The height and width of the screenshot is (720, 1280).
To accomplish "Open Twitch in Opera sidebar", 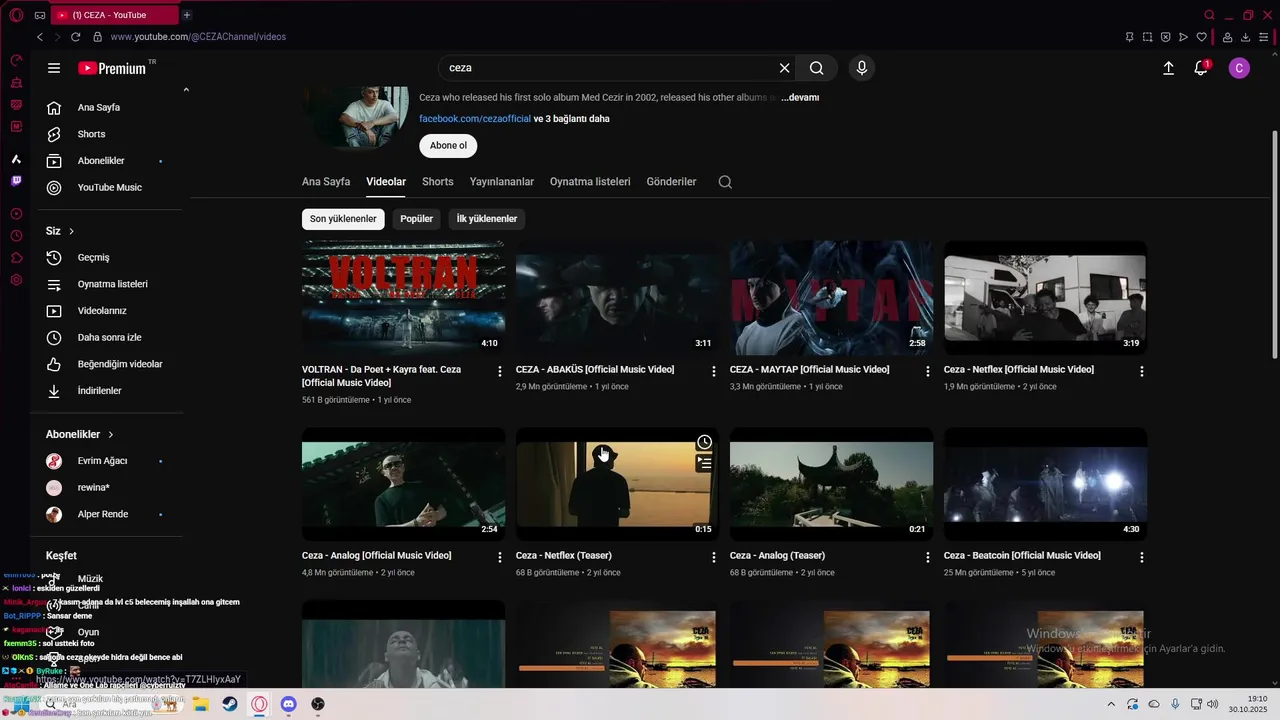I will tap(16, 181).
